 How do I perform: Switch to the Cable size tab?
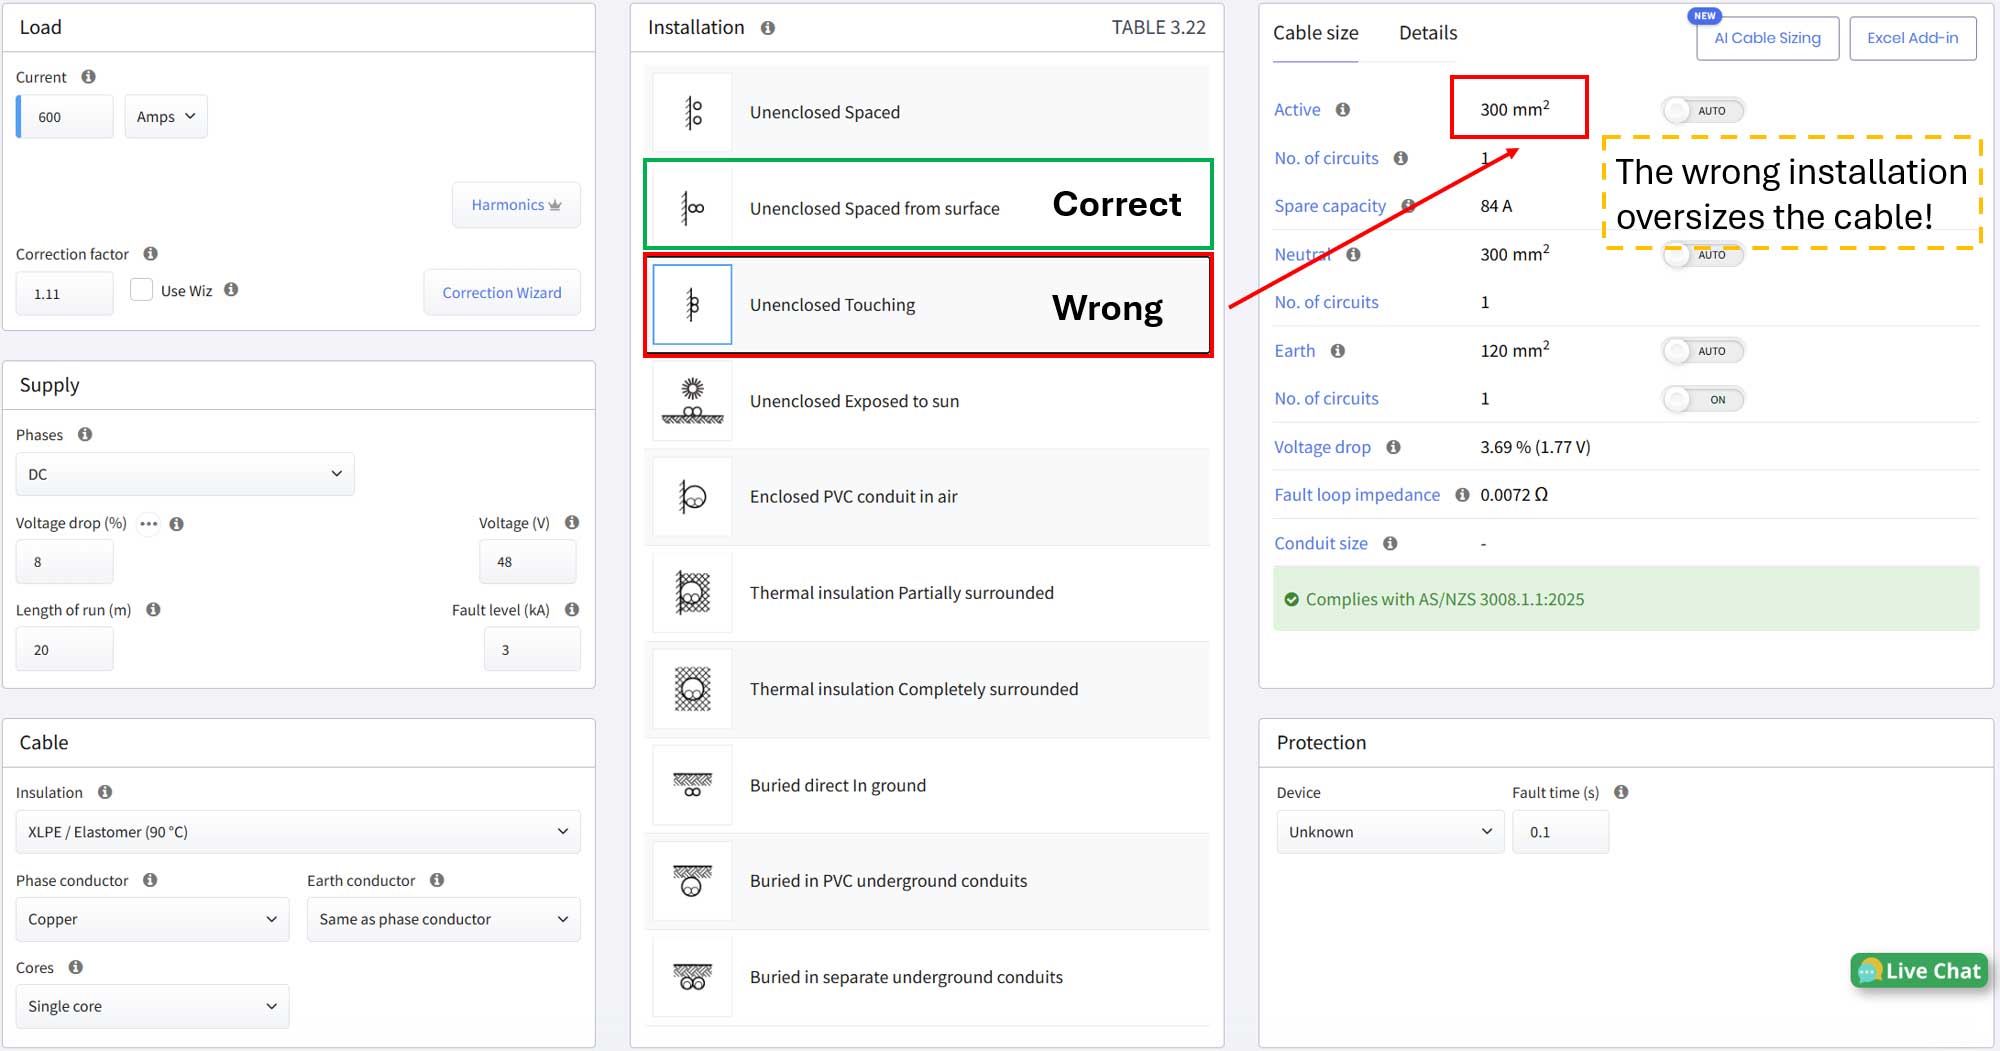[x=1315, y=33]
